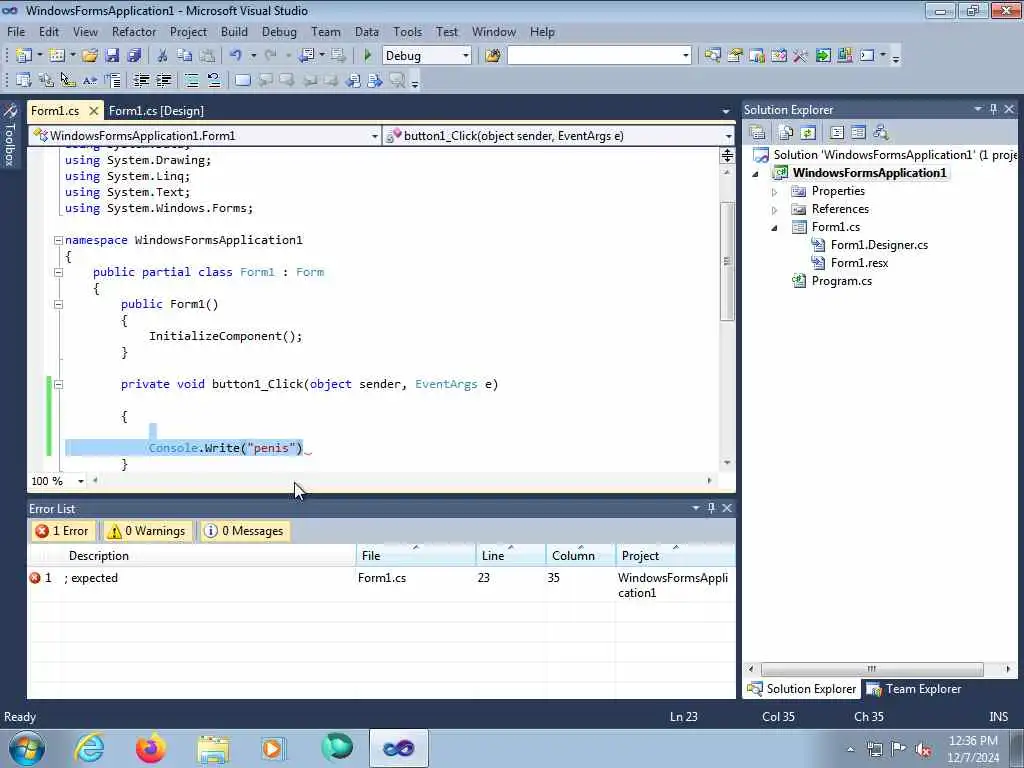Click the Add New Item toolbar icon
Screen dimensions: 1024x768
(x=57, y=56)
